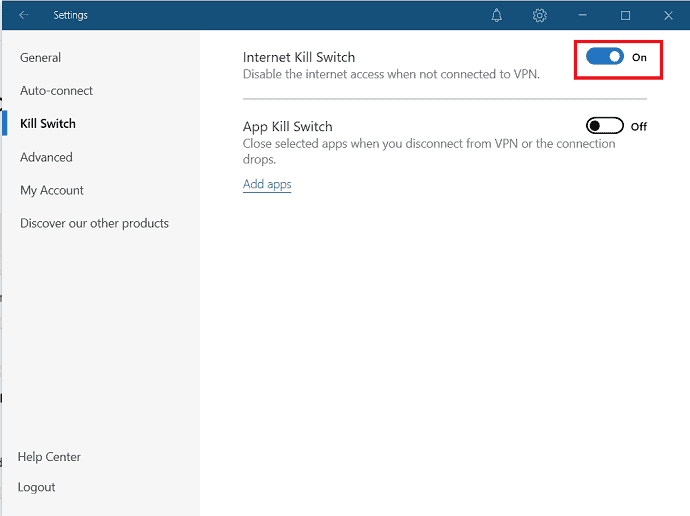Turn off the Internet Kill Switch toggle
Viewport: 690px width, 516px height.
[x=605, y=57]
